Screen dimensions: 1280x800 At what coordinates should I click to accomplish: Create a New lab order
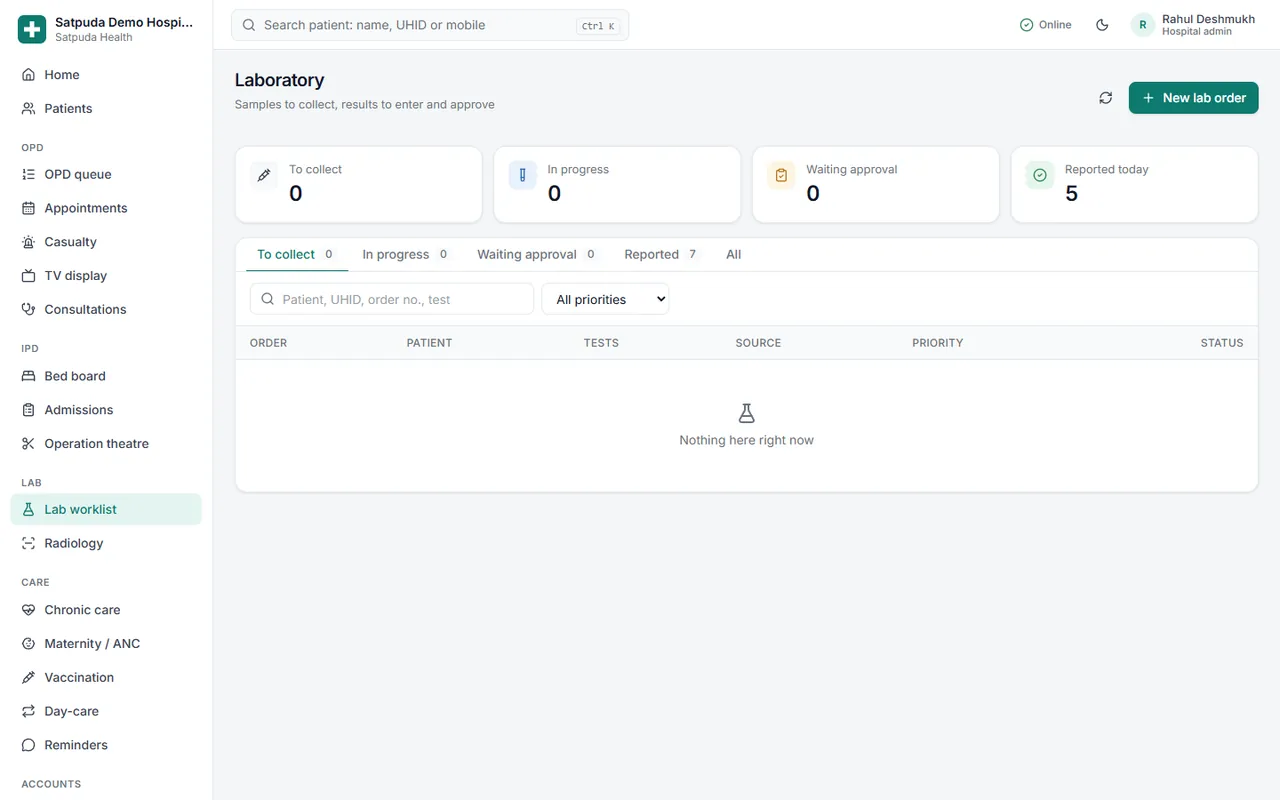(1193, 98)
